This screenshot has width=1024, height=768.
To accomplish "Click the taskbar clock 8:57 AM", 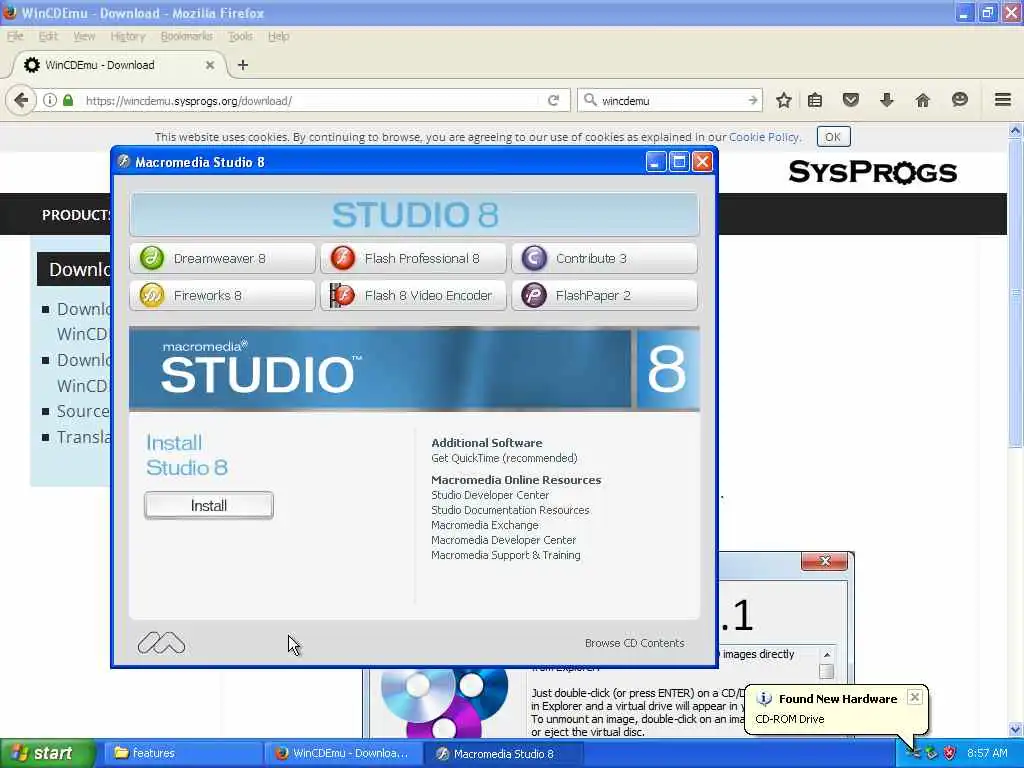I will tap(987, 754).
